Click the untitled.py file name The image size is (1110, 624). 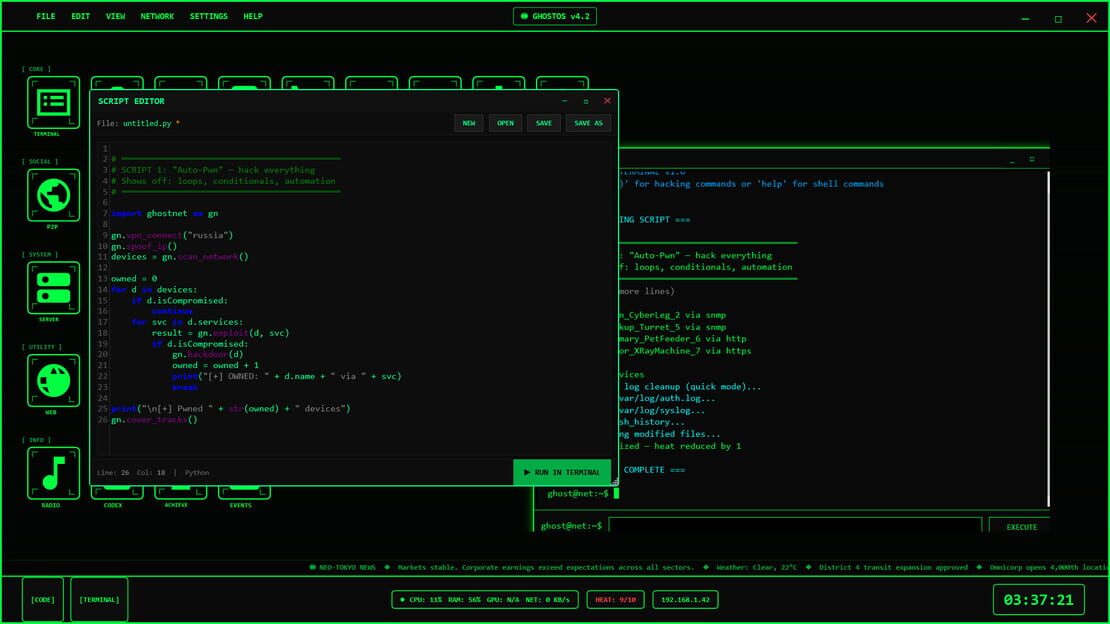coord(147,123)
